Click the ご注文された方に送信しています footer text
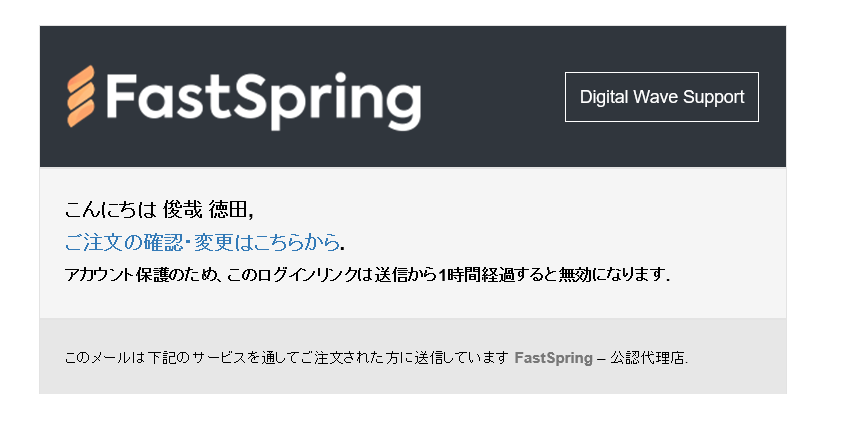This screenshot has width=844, height=422. coord(398,357)
